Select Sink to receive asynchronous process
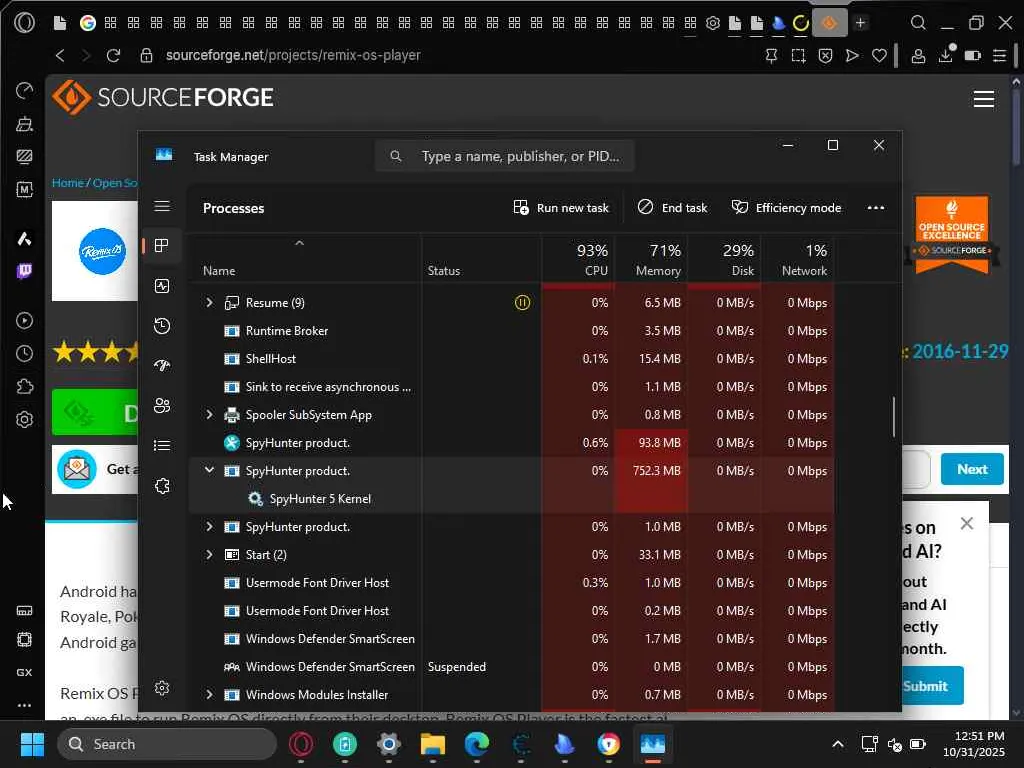This screenshot has width=1024, height=768. click(x=511, y=387)
